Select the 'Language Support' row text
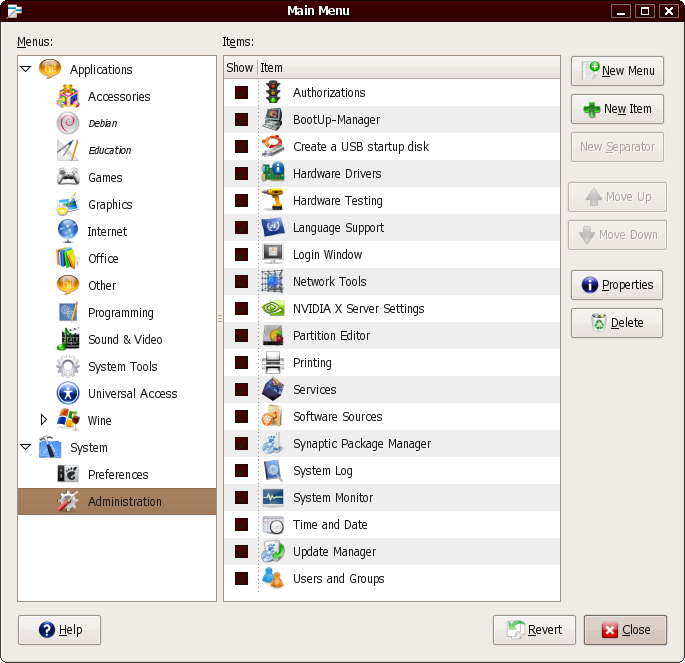Screen dimensions: 685x663 [339, 228]
